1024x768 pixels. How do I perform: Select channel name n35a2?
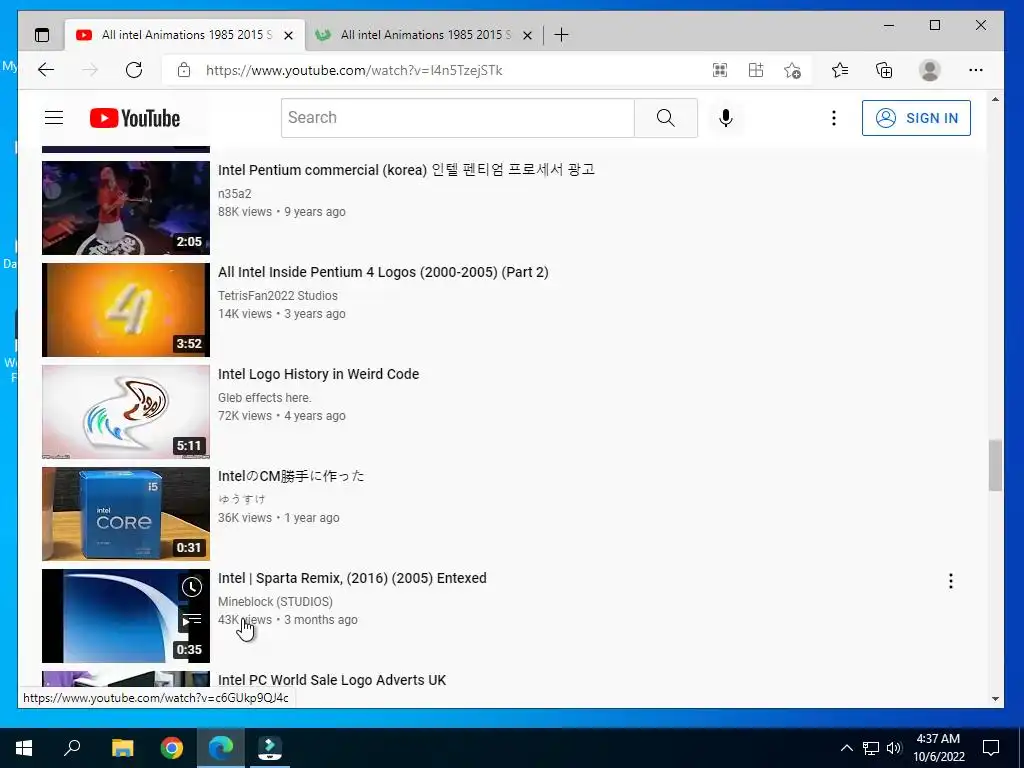234,194
